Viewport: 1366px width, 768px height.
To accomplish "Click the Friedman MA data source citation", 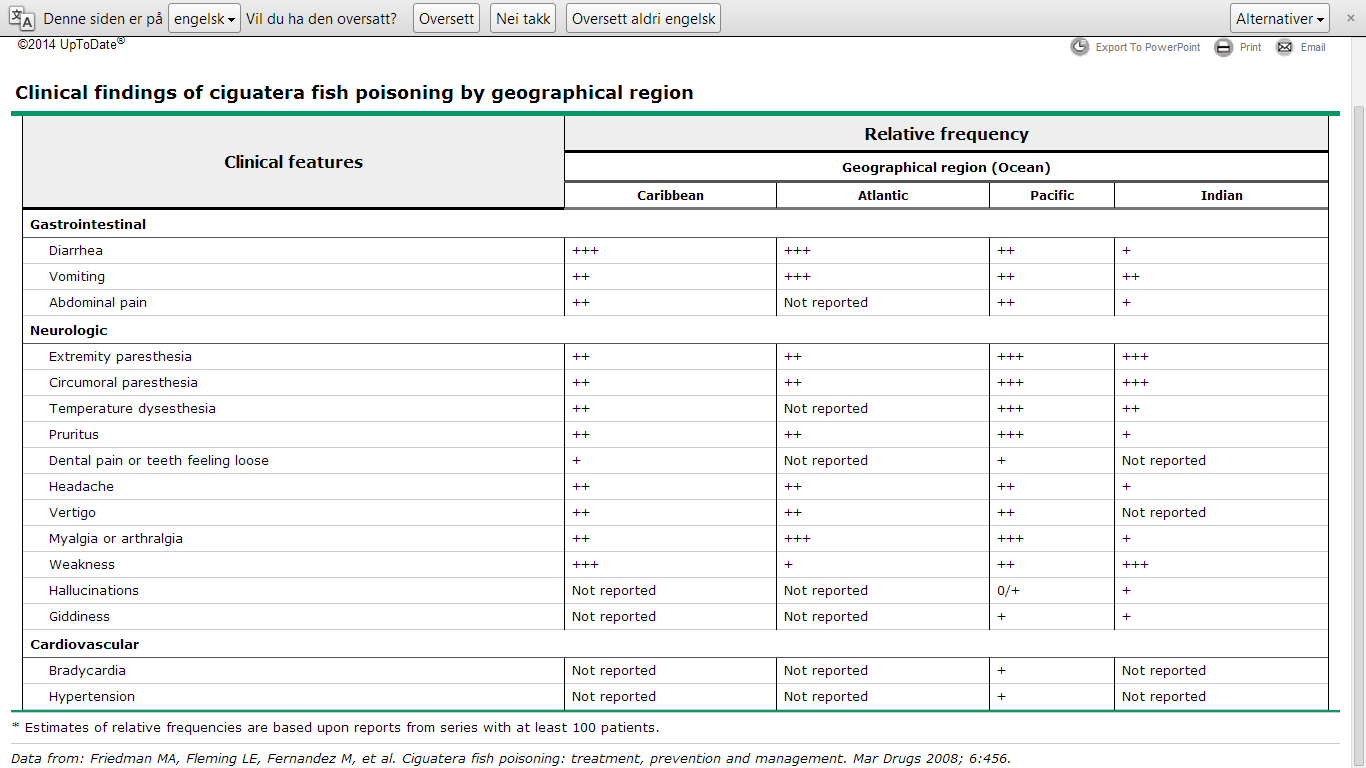I will (511, 758).
